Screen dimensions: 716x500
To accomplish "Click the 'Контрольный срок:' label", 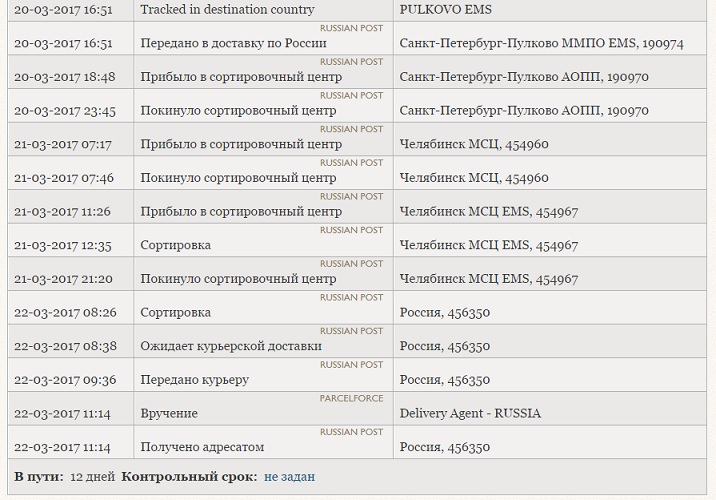I will [x=189, y=477].
